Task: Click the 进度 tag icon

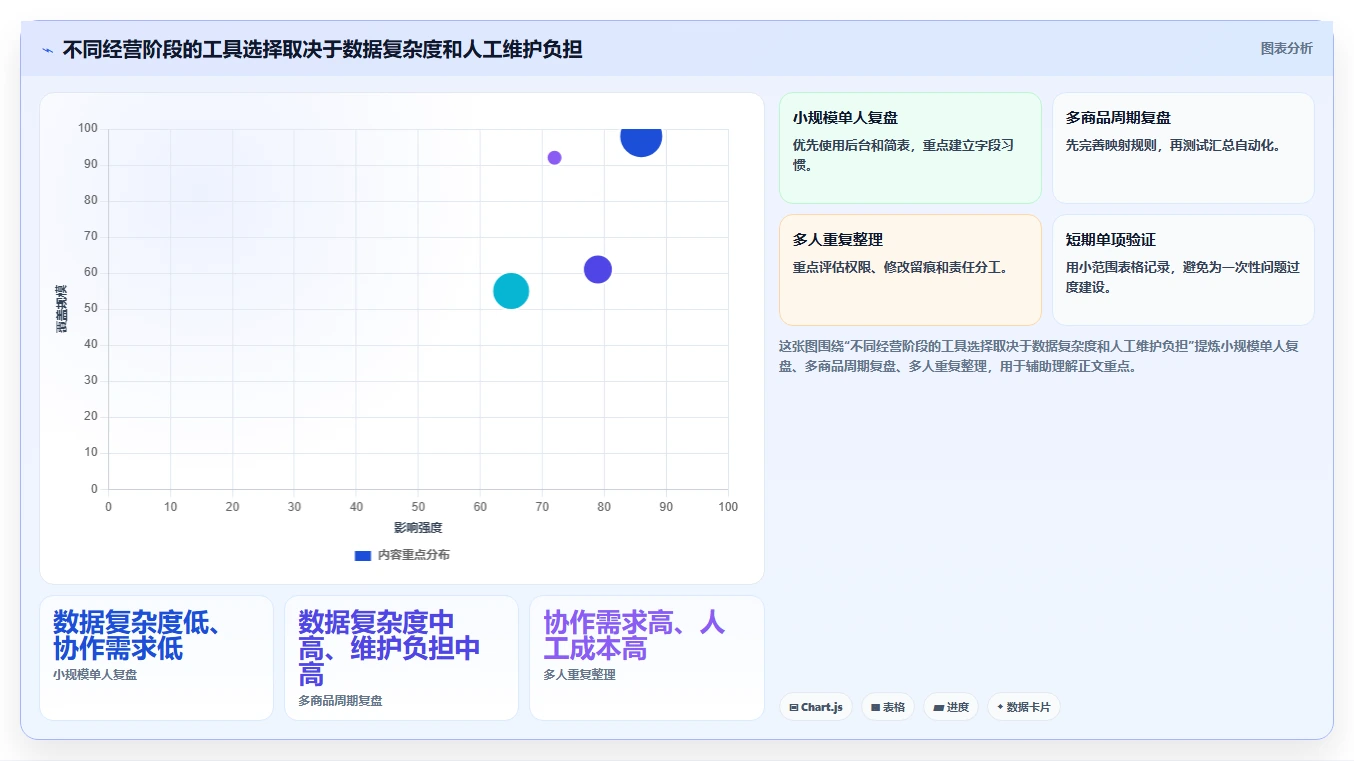Action: click(938, 707)
